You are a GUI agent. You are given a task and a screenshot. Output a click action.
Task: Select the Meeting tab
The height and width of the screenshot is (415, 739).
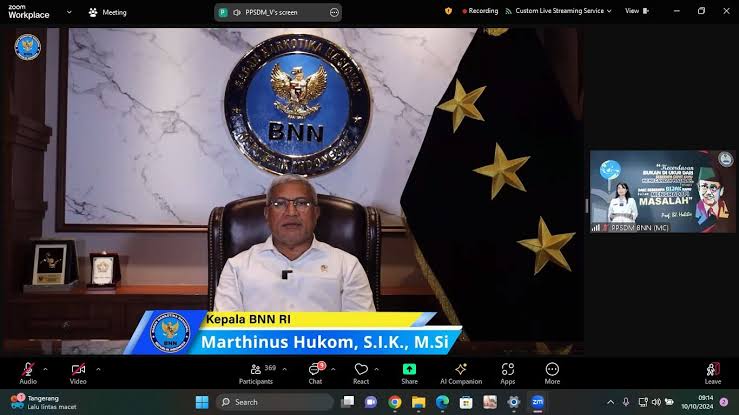tap(107, 12)
